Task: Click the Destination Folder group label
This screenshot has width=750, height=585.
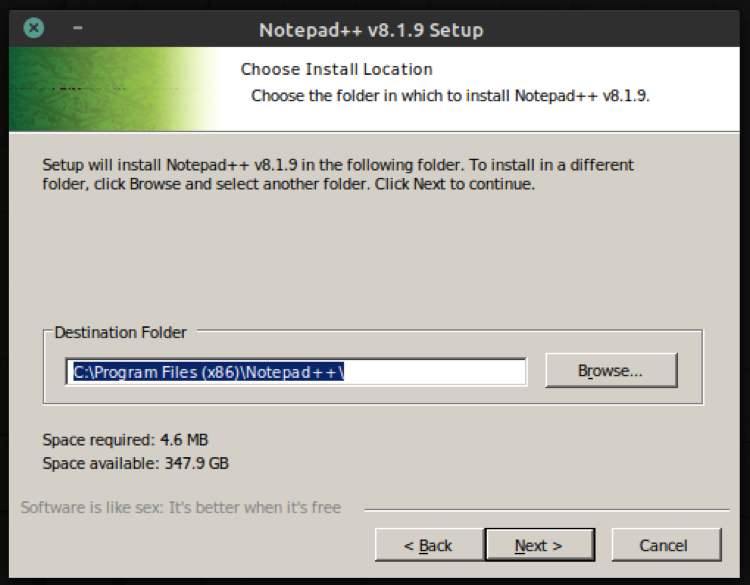Action: click(120, 332)
